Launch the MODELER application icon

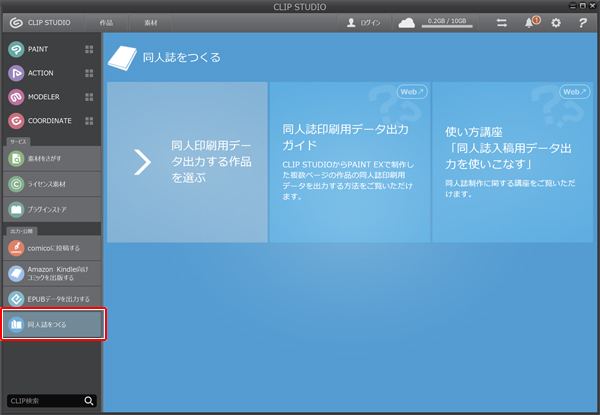coord(16,97)
